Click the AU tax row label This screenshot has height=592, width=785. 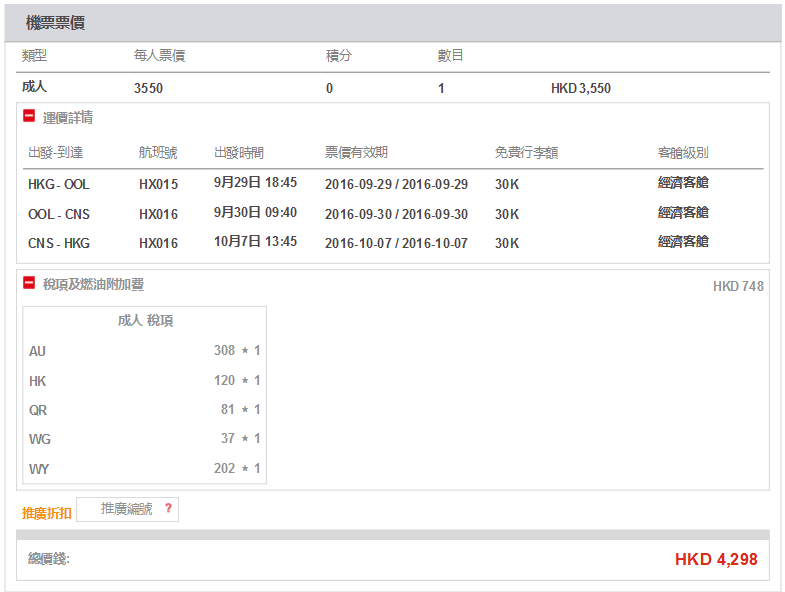pyautogui.click(x=37, y=352)
